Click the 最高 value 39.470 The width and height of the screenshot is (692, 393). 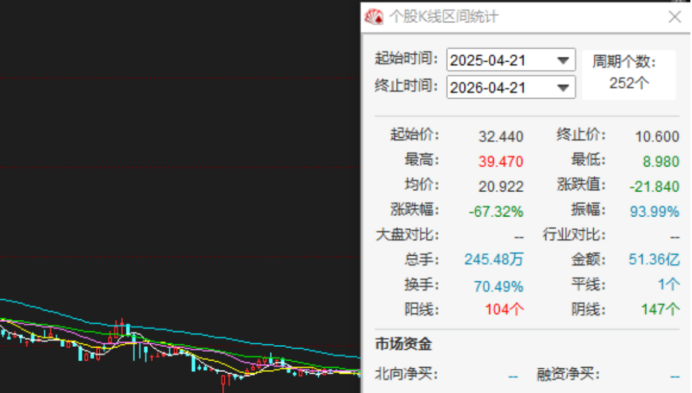(501, 161)
